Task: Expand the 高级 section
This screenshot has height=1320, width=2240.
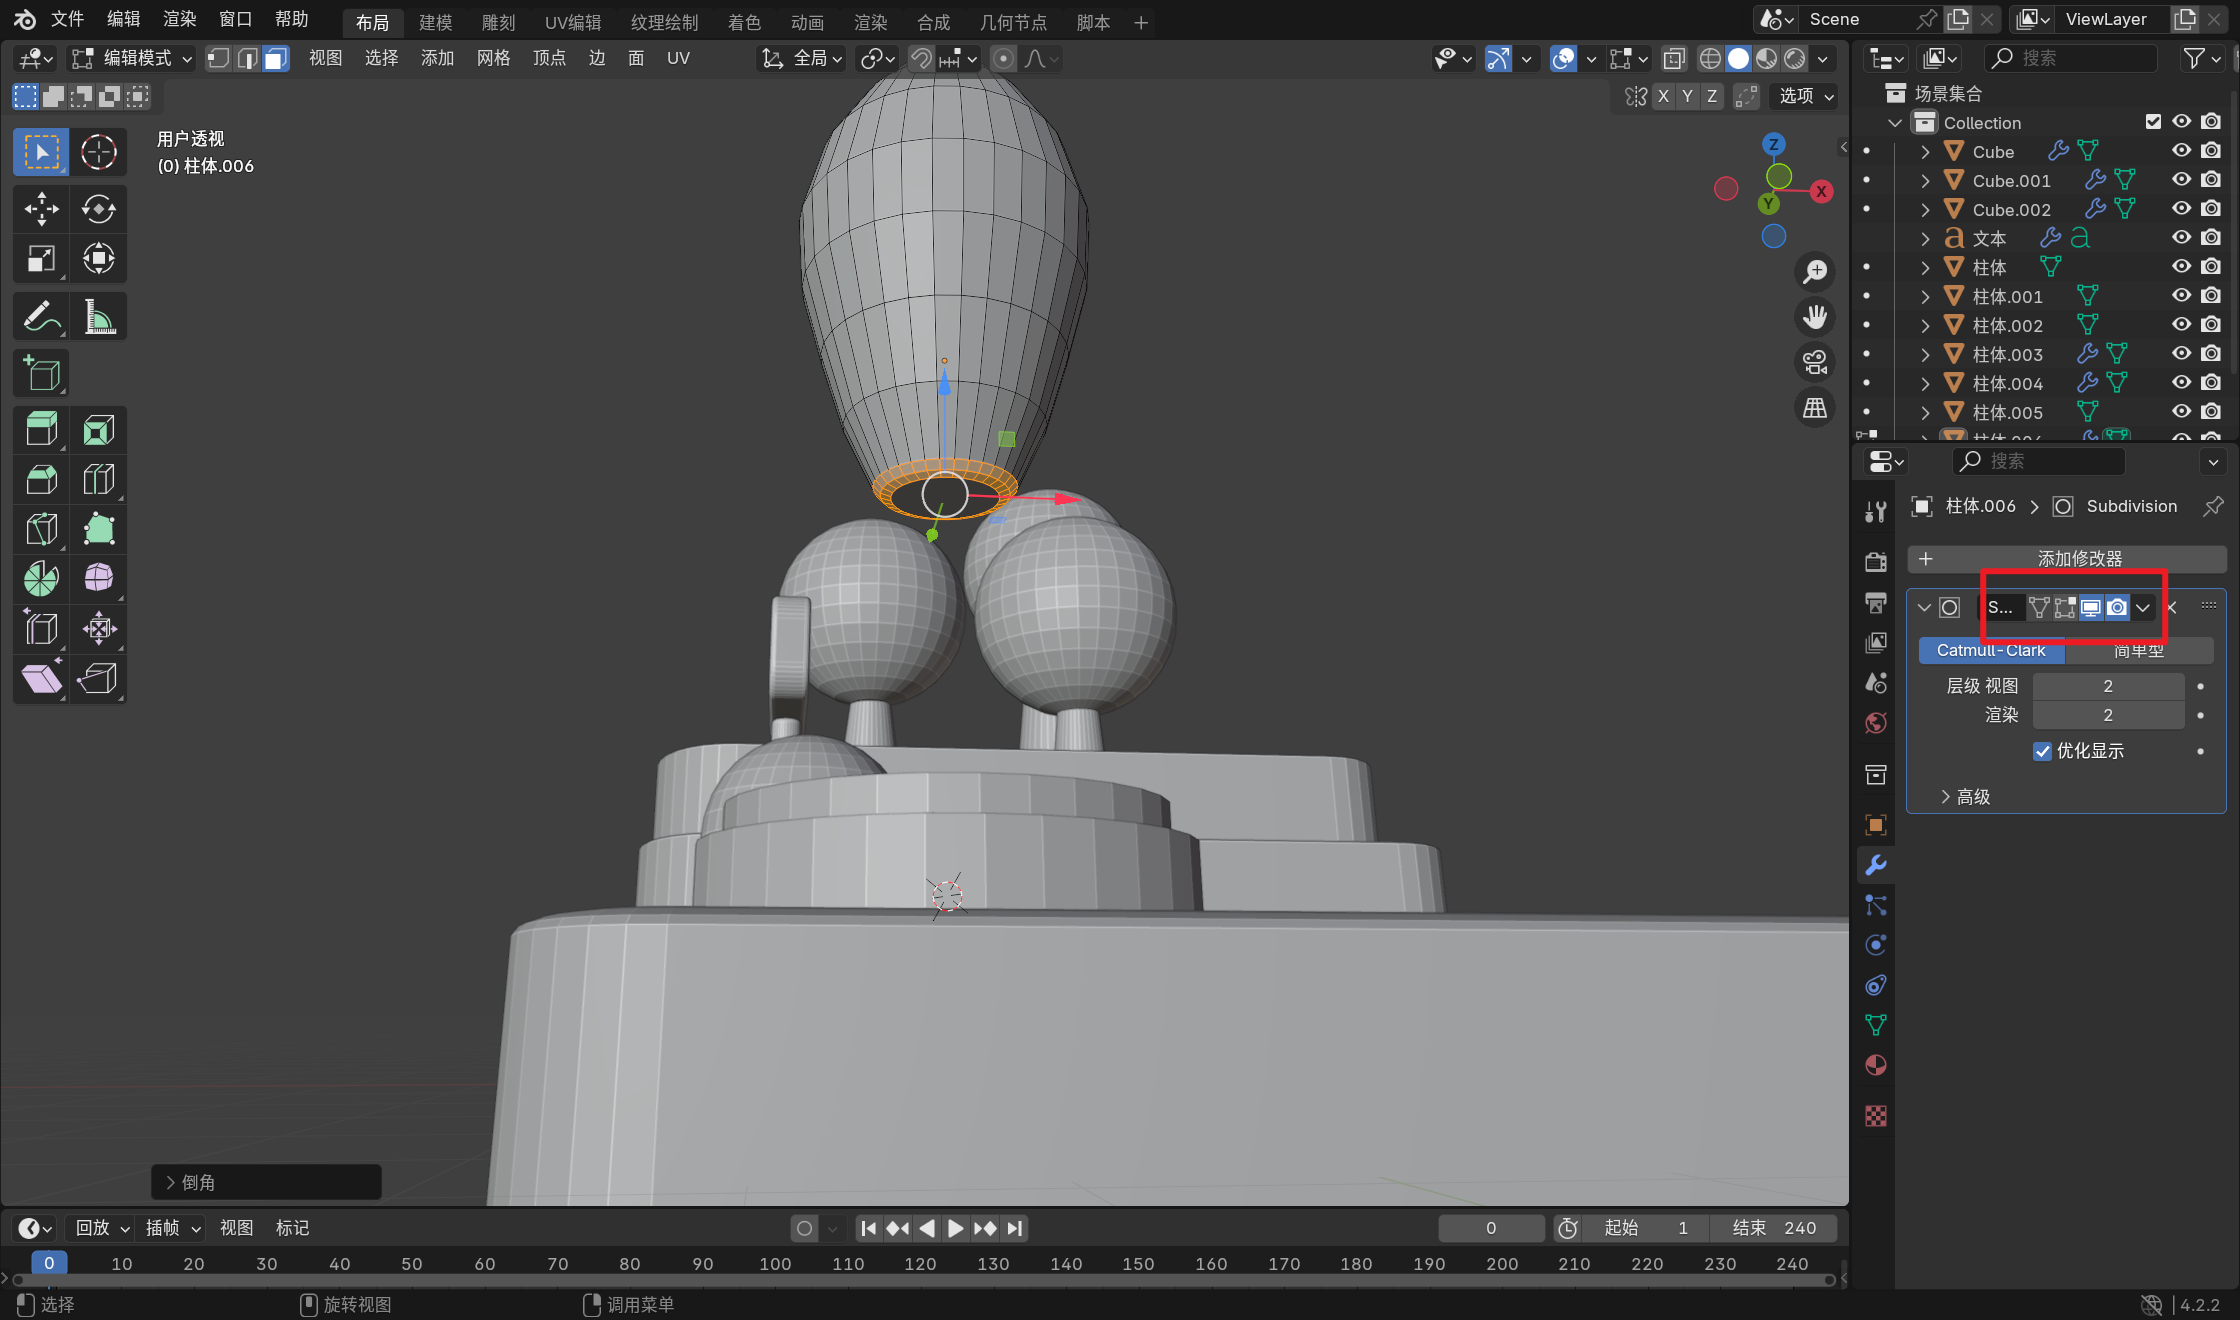Action: coord(1964,797)
